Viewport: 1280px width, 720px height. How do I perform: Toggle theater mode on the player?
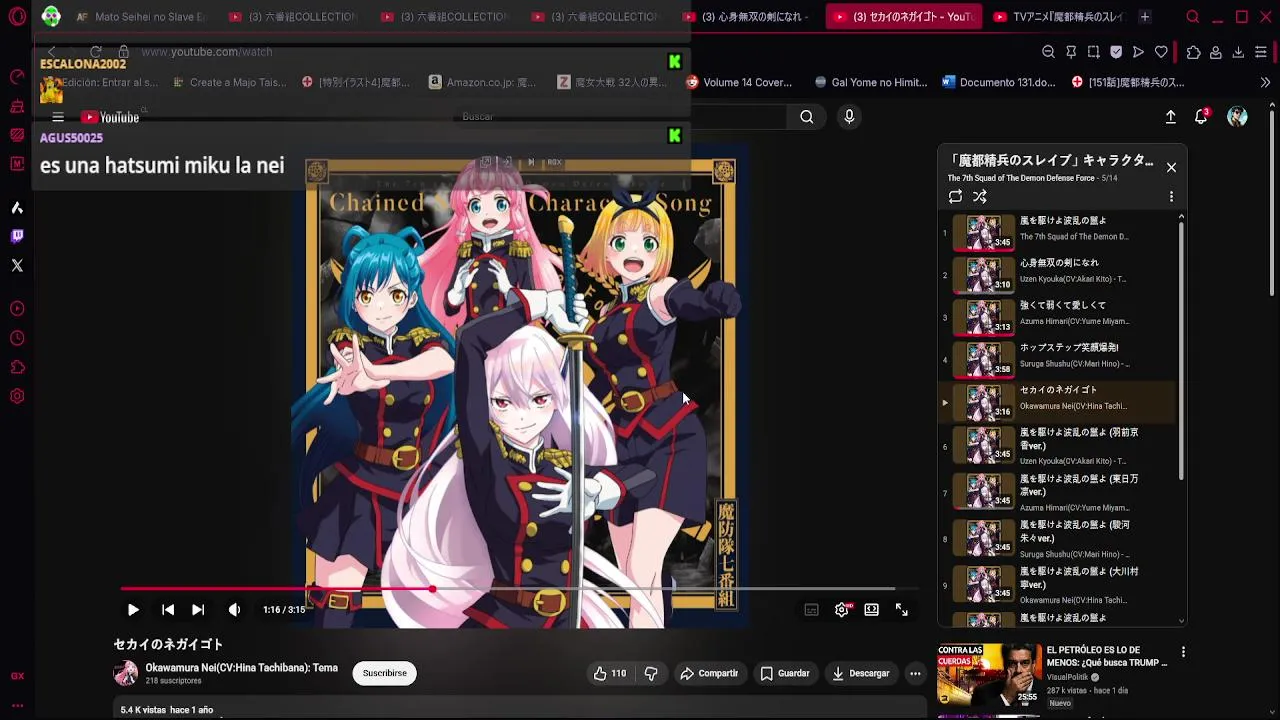click(x=872, y=610)
